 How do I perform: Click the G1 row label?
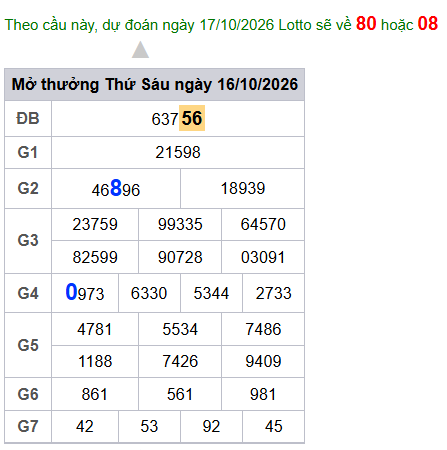(28, 152)
